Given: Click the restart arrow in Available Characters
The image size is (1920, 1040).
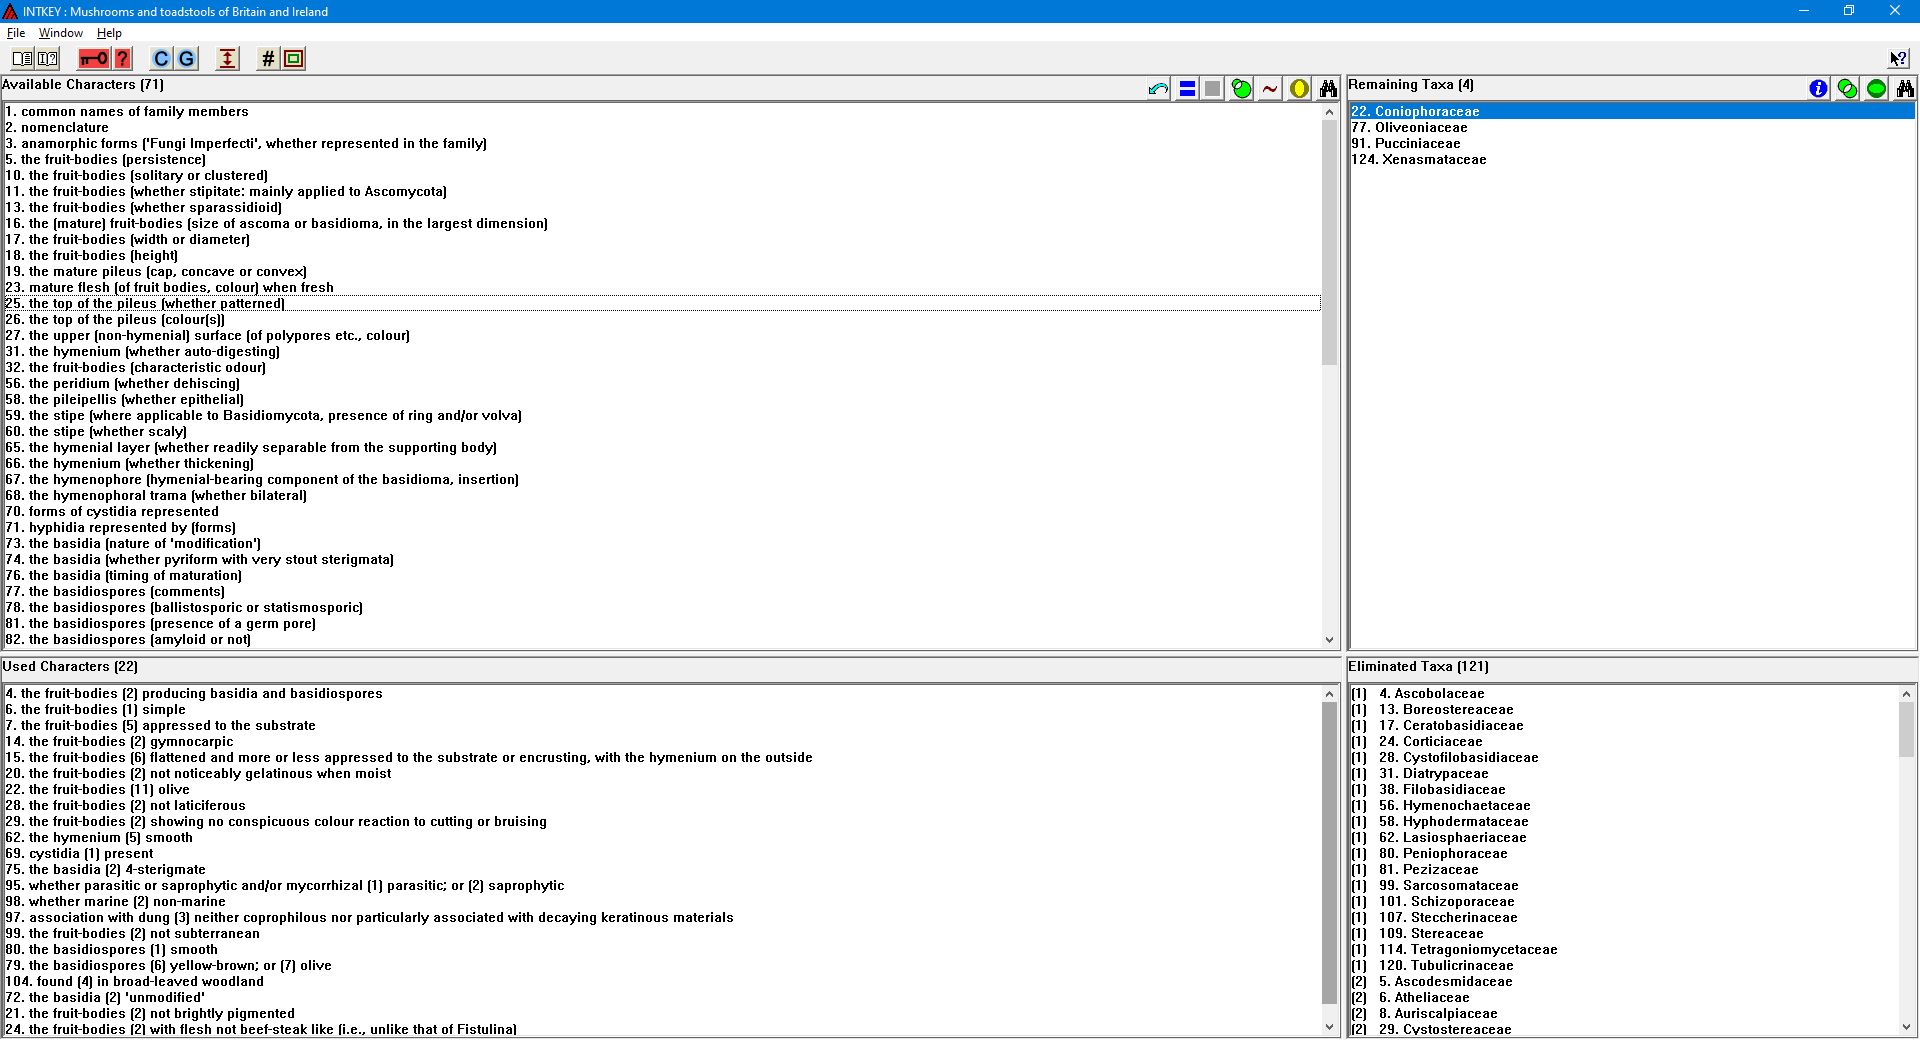Looking at the screenshot, I should (x=1158, y=89).
